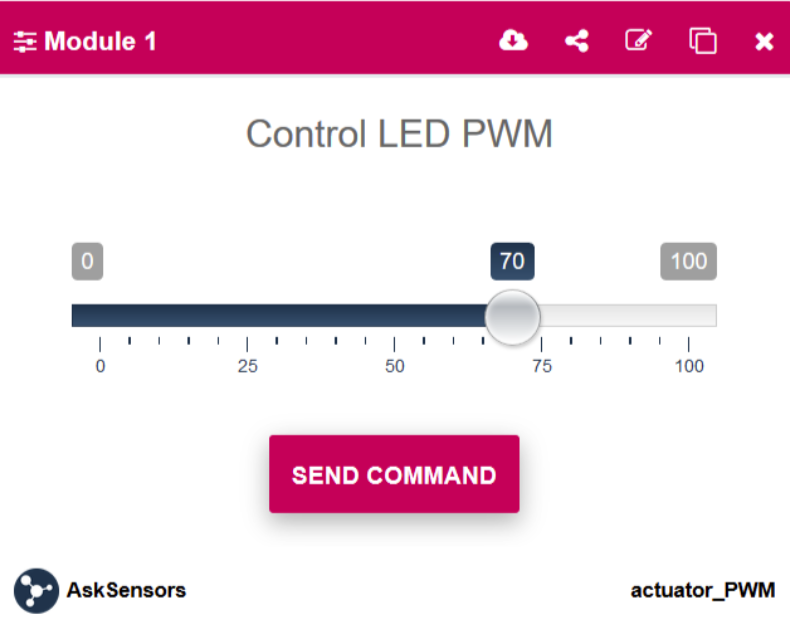Click the actuator_PWM label
Image resolution: width=790 pixels, height=621 pixels.
click(702, 590)
